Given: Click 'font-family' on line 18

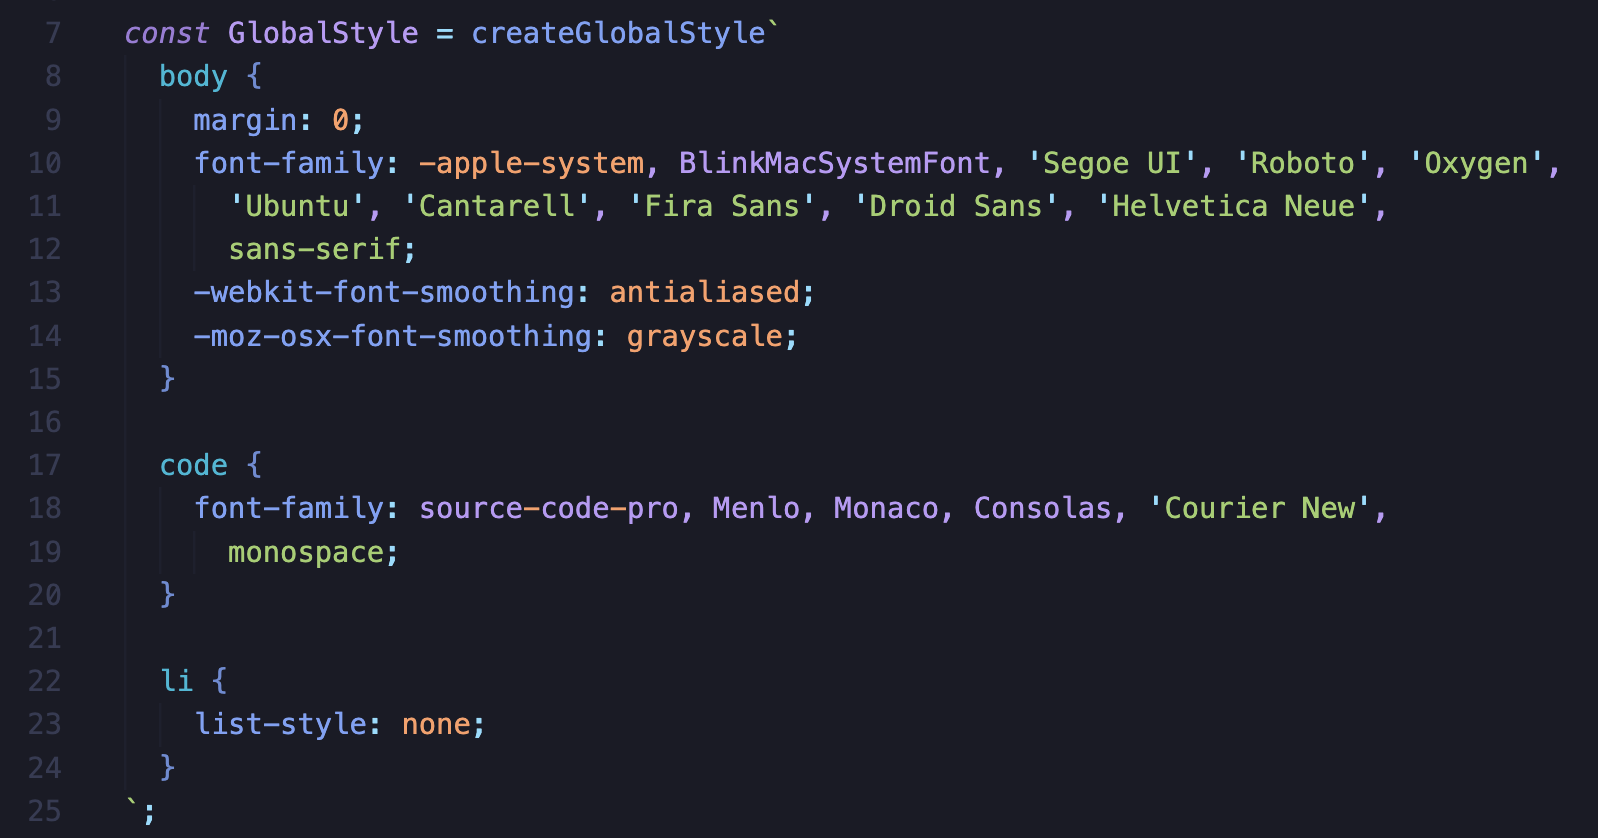Looking at the screenshot, I should pyautogui.click(x=289, y=508).
